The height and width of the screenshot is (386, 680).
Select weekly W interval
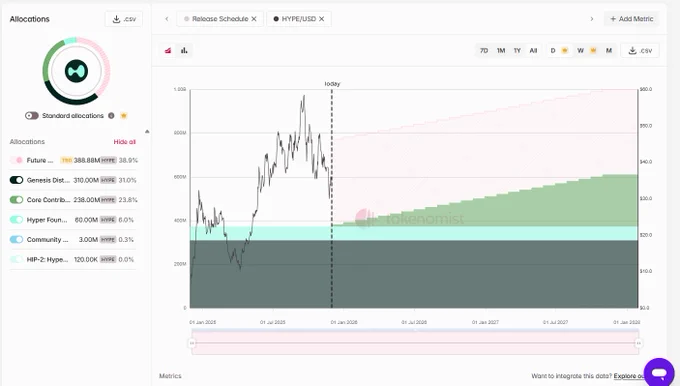(x=580, y=51)
